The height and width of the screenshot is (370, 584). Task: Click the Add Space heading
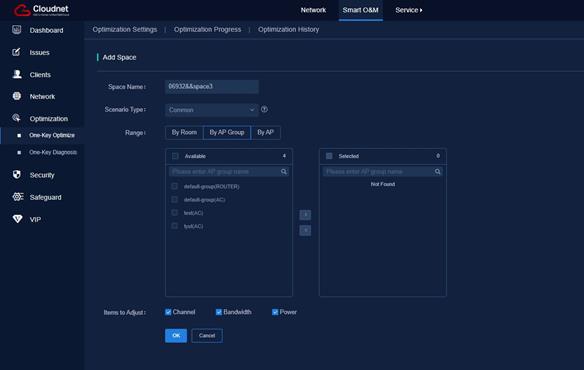119,57
